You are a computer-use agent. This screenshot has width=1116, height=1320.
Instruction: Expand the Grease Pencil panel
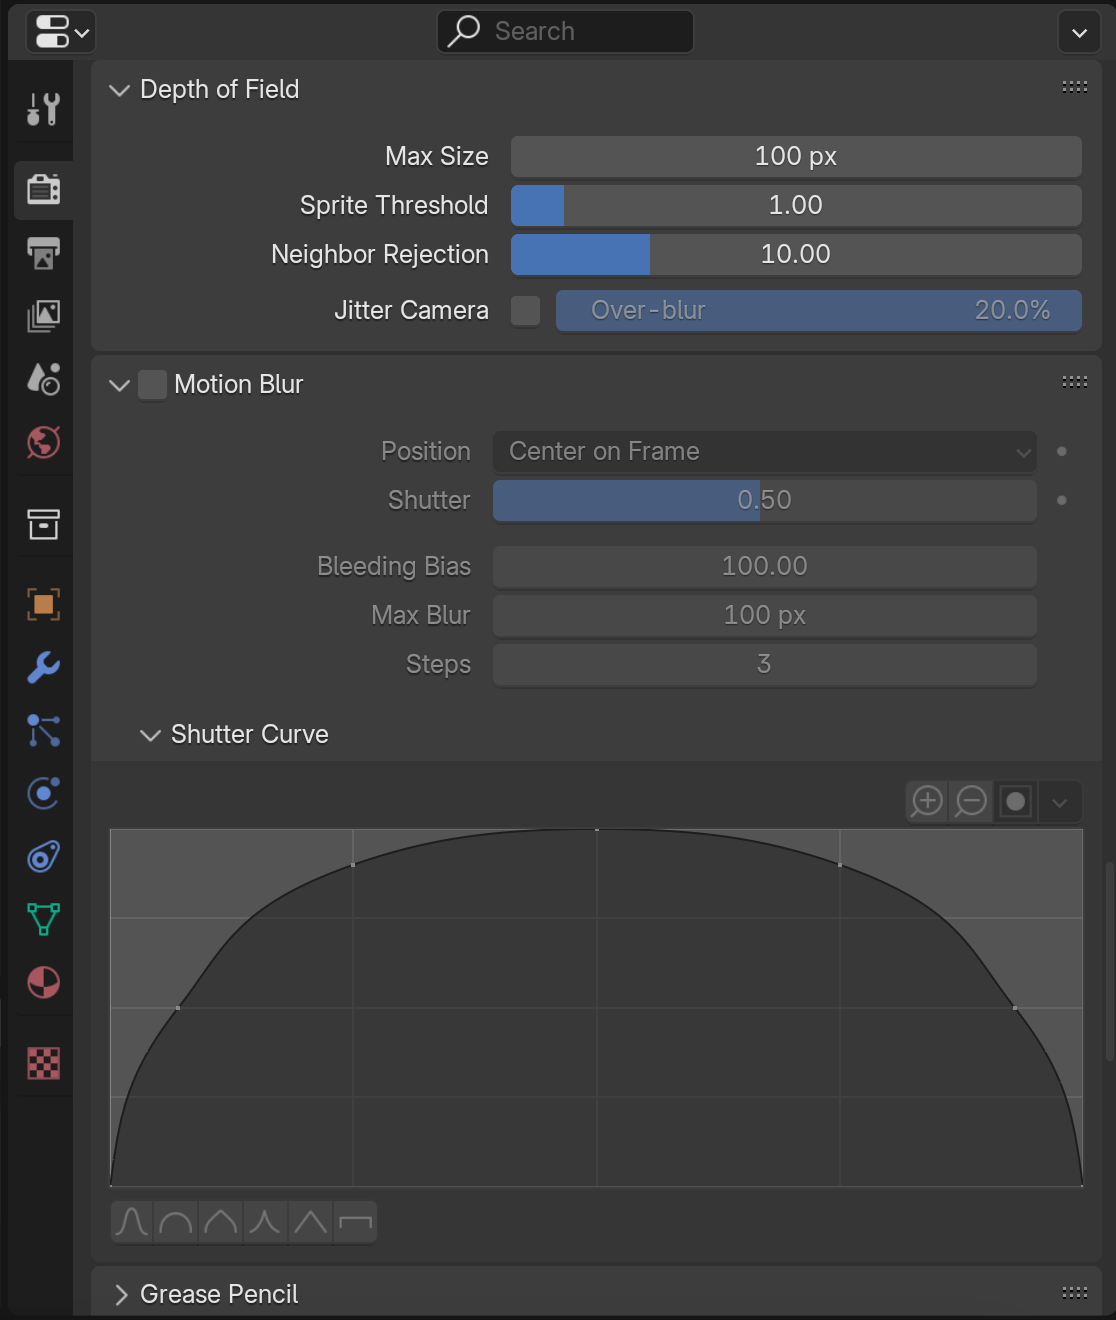tap(121, 1294)
